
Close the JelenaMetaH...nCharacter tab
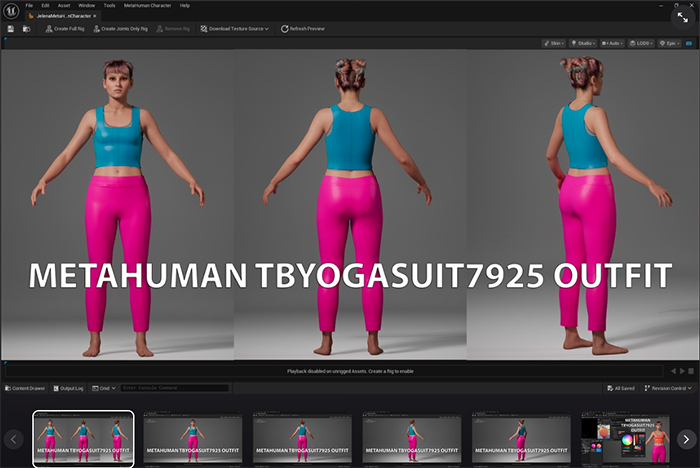[x=95, y=16]
